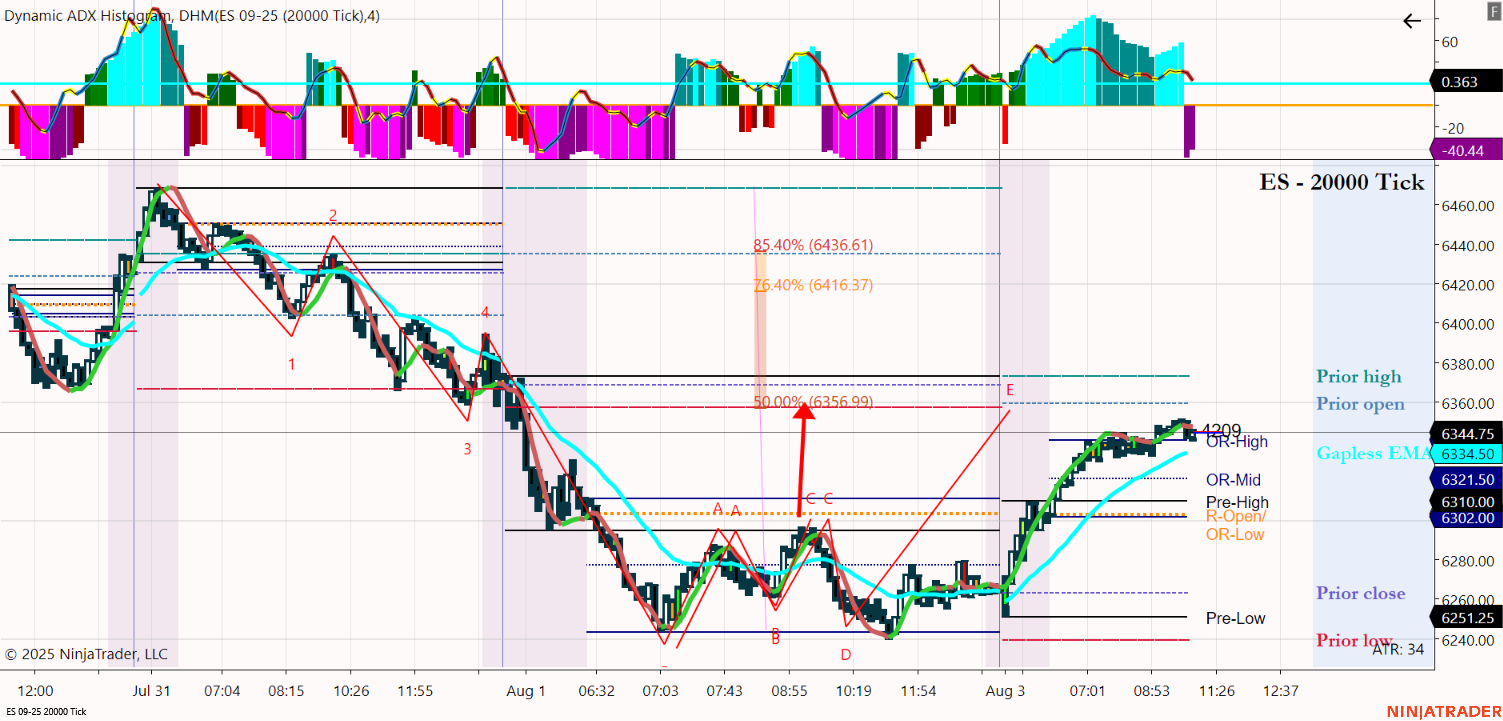1503x721 pixels.
Task: Click the 10:19 time axis label
Action: (x=854, y=690)
